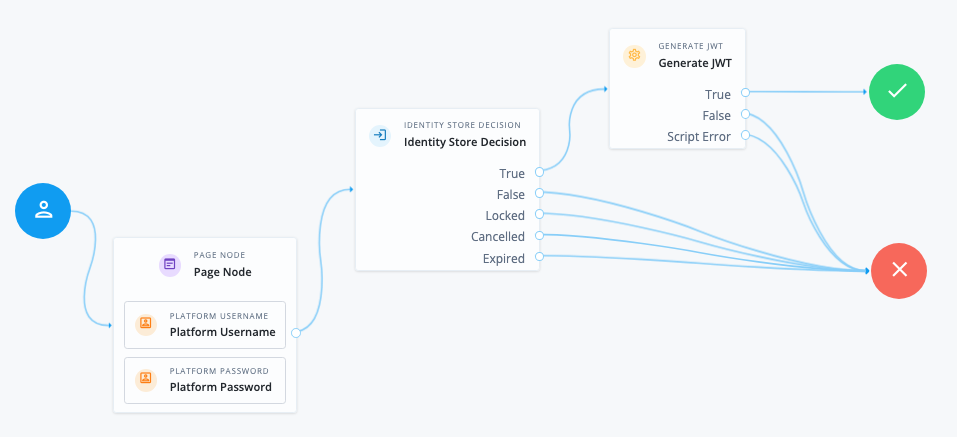Click the Platform Username orange icon
Image resolution: width=957 pixels, height=437 pixels.
[x=146, y=324]
